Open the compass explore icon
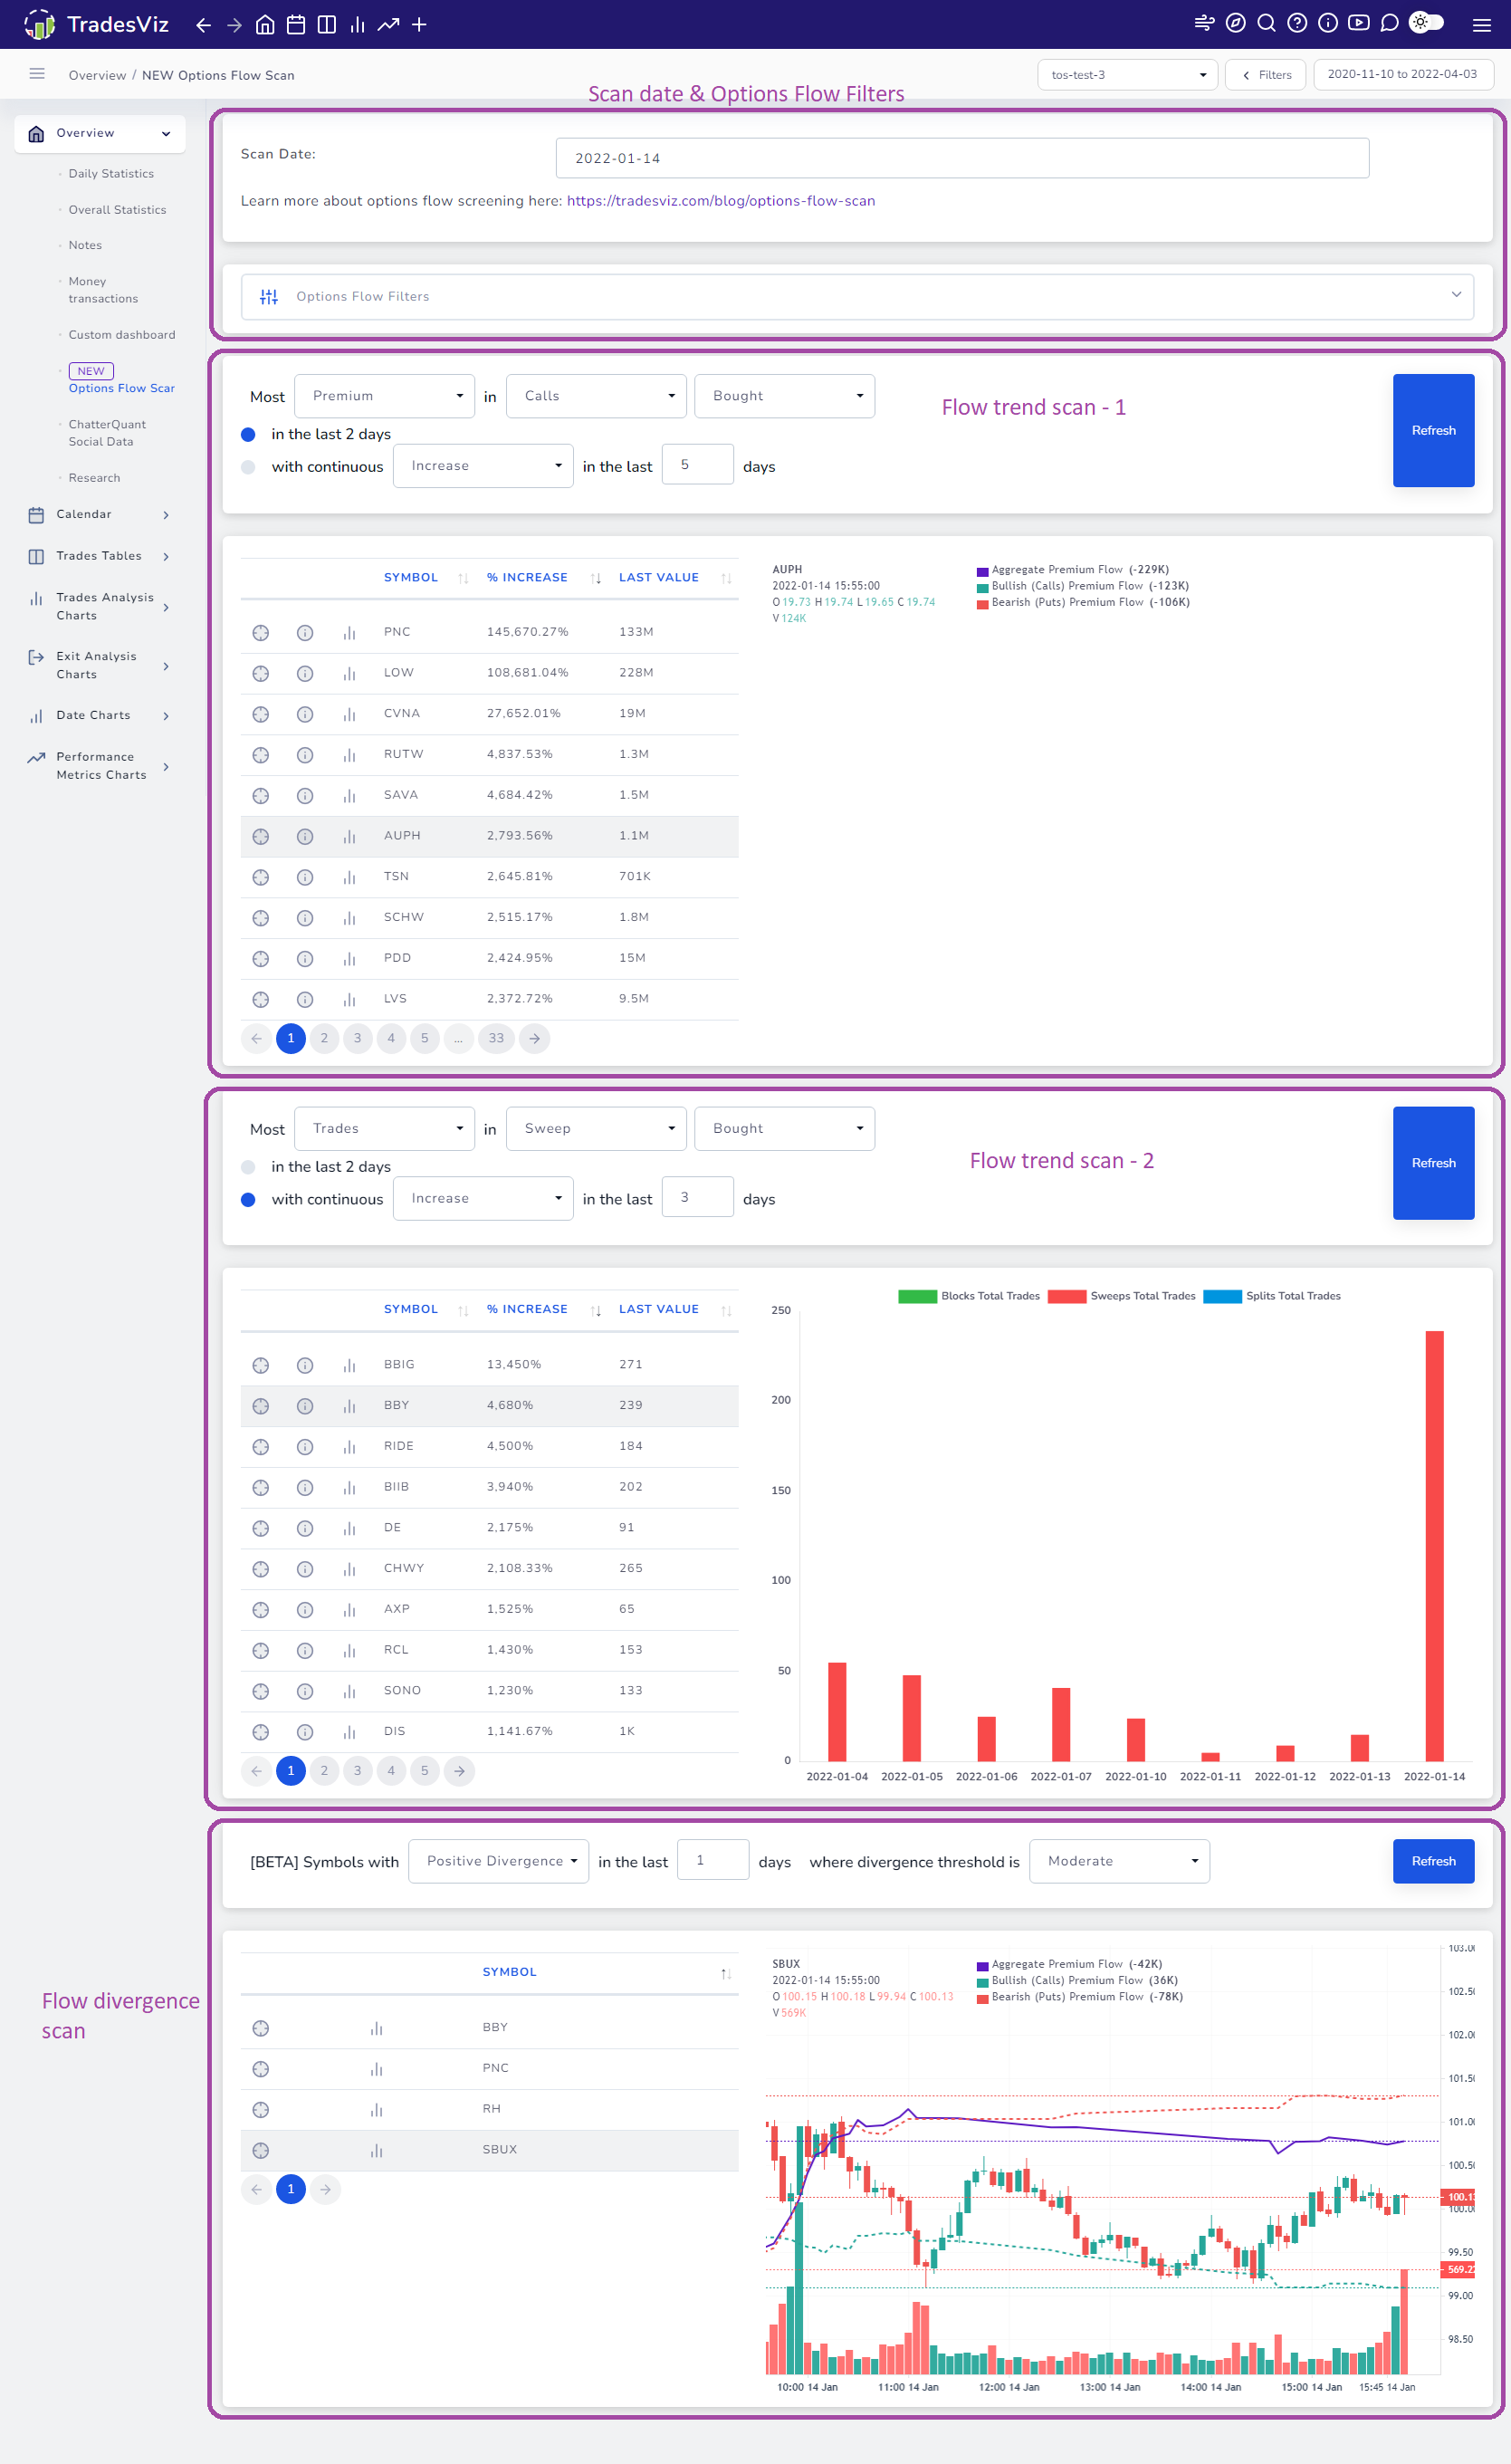The width and height of the screenshot is (1511, 2464). (x=1235, y=23)
